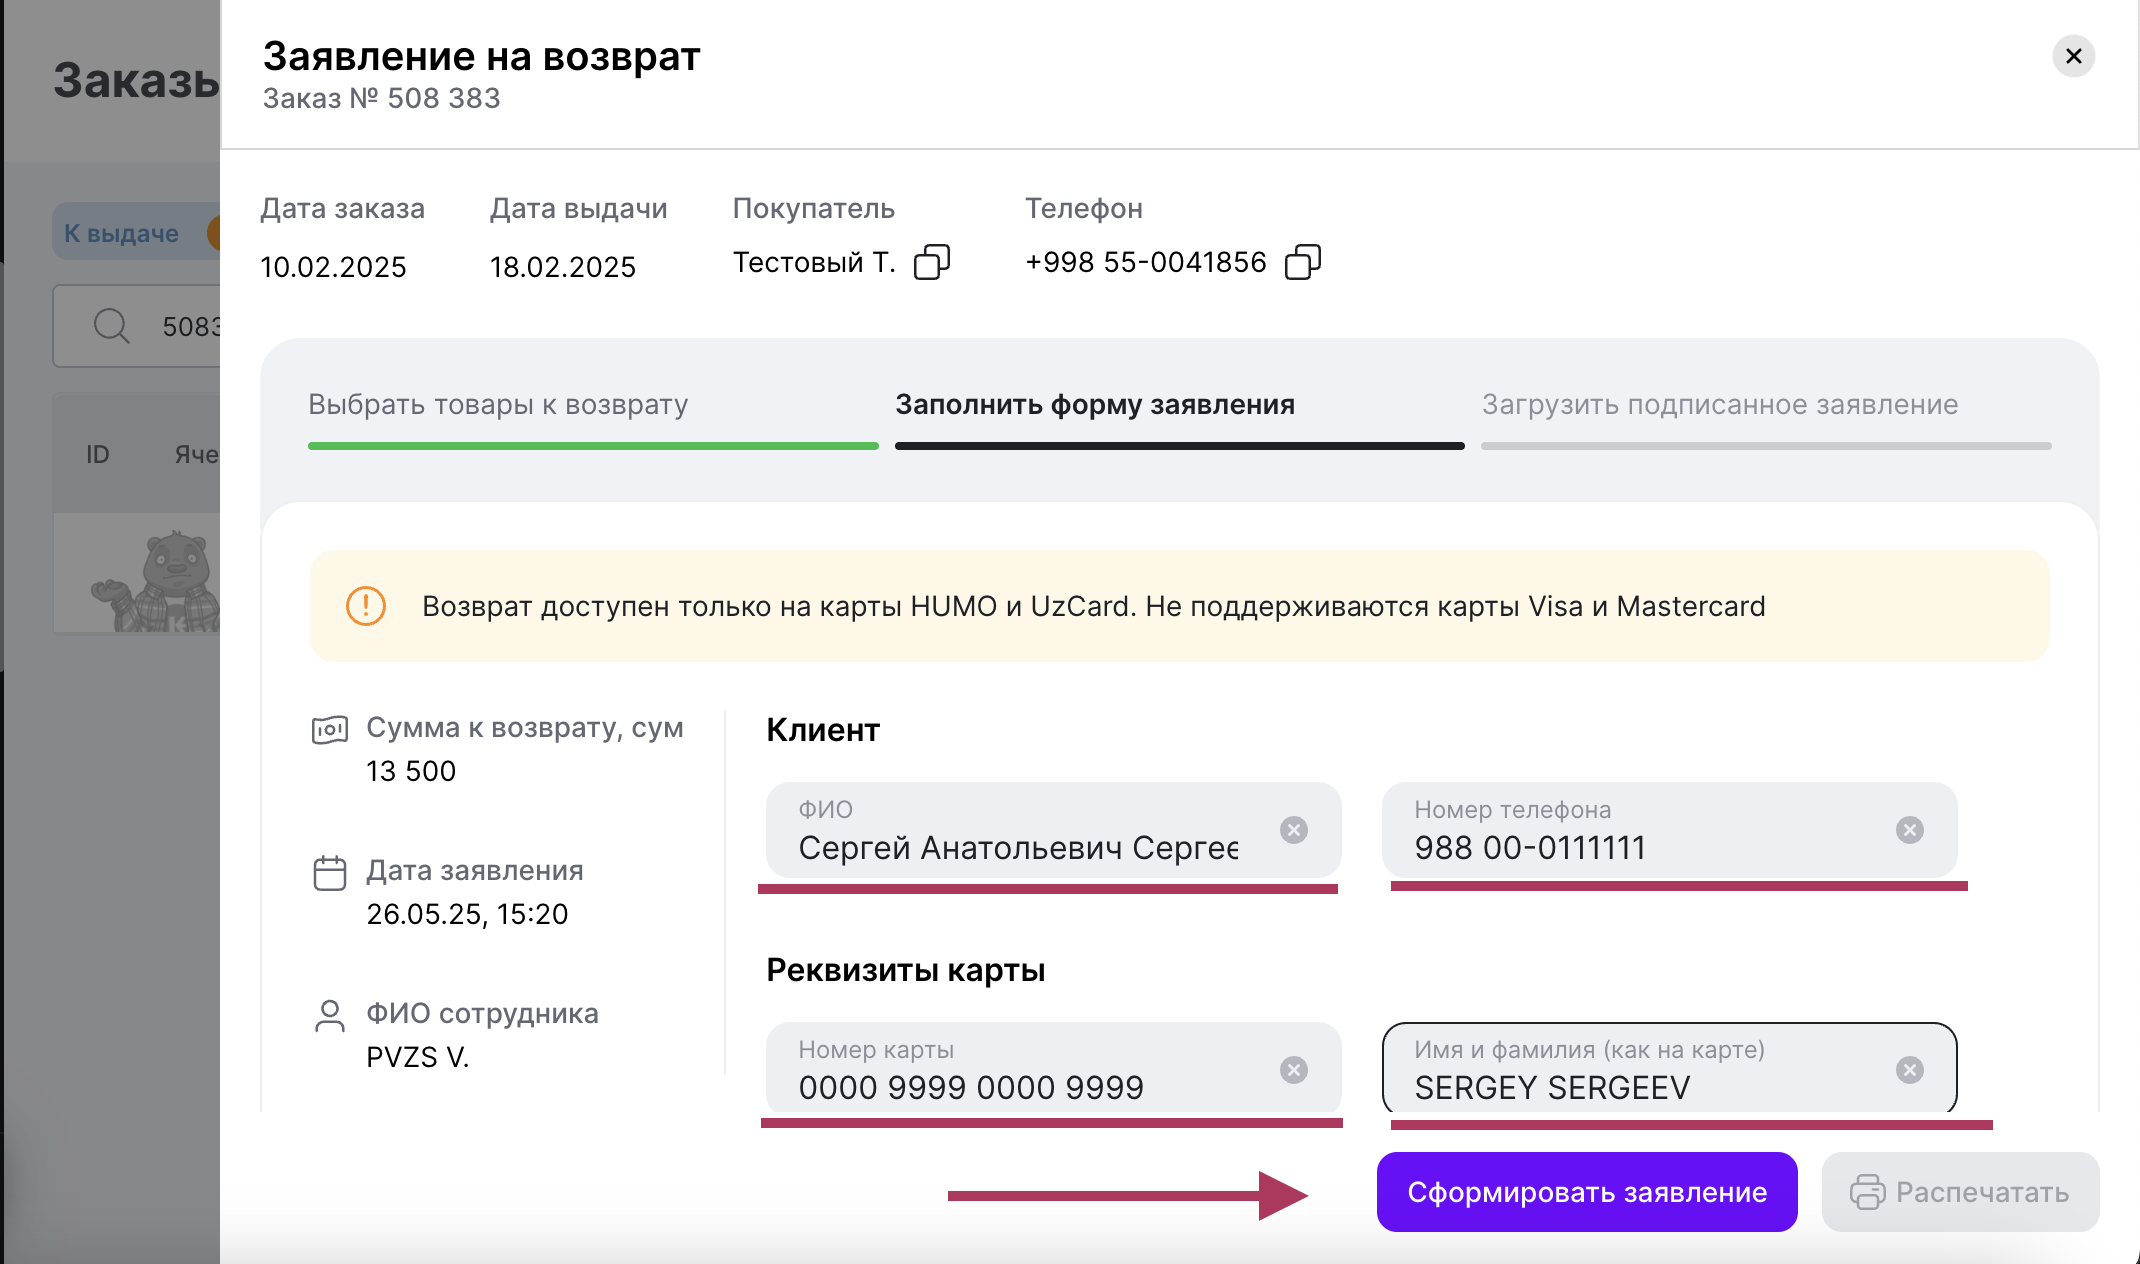This screenshot has height=1264, width=2140.
Task: Click the calendar icon near Дата заявления
Action: click(x=330, y=873)
